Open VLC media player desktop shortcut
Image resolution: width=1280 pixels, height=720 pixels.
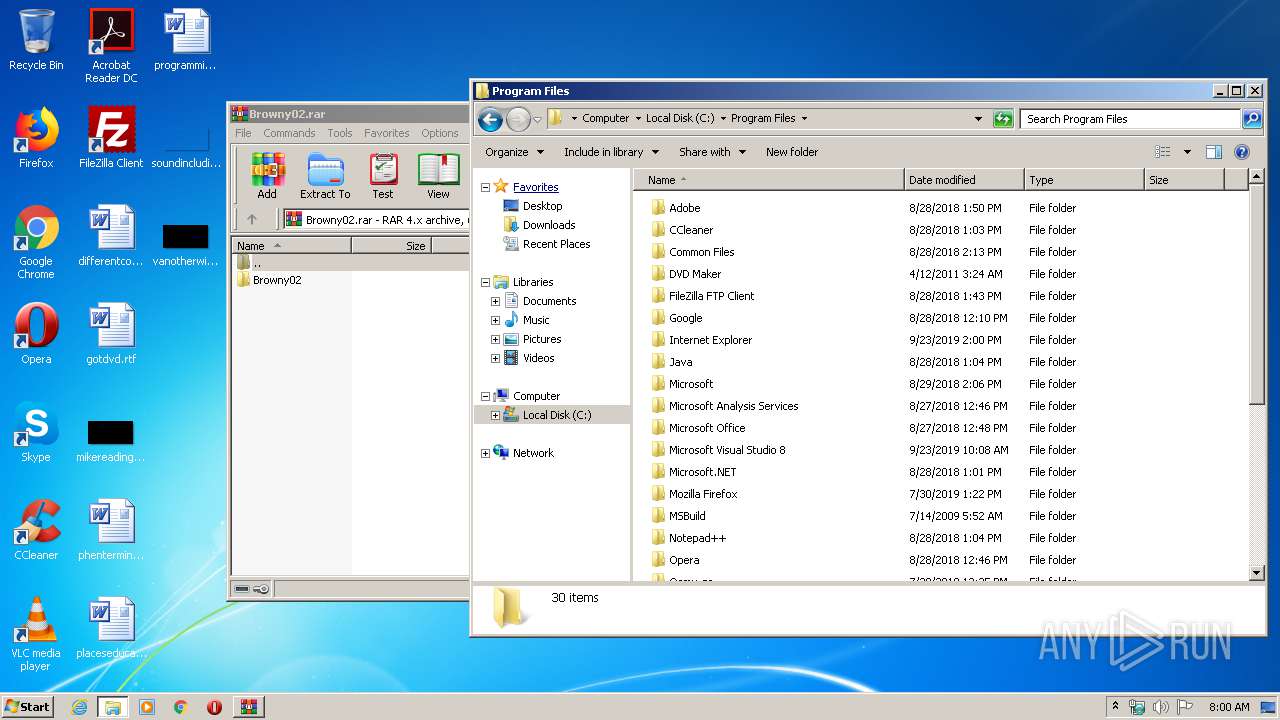pyautogui.click(x=36, y=634)
